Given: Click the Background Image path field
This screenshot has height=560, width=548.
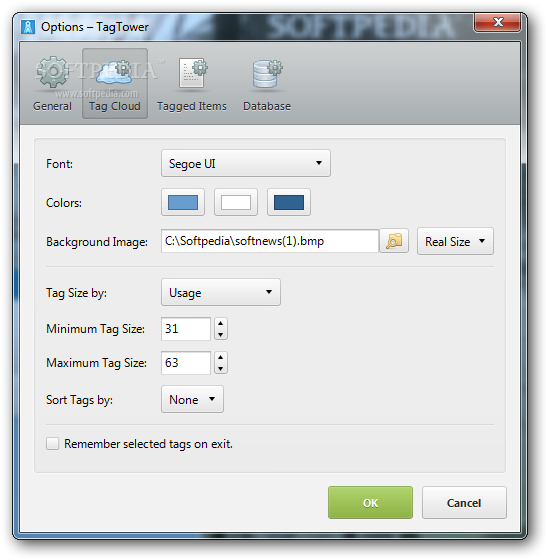Looking at the screenshot, I should tap(270, 241).
